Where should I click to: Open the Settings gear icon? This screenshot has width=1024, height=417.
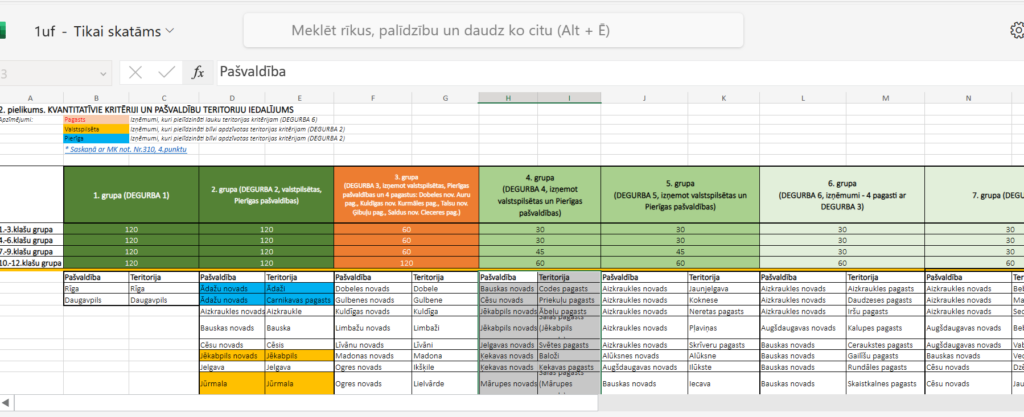1018,30
